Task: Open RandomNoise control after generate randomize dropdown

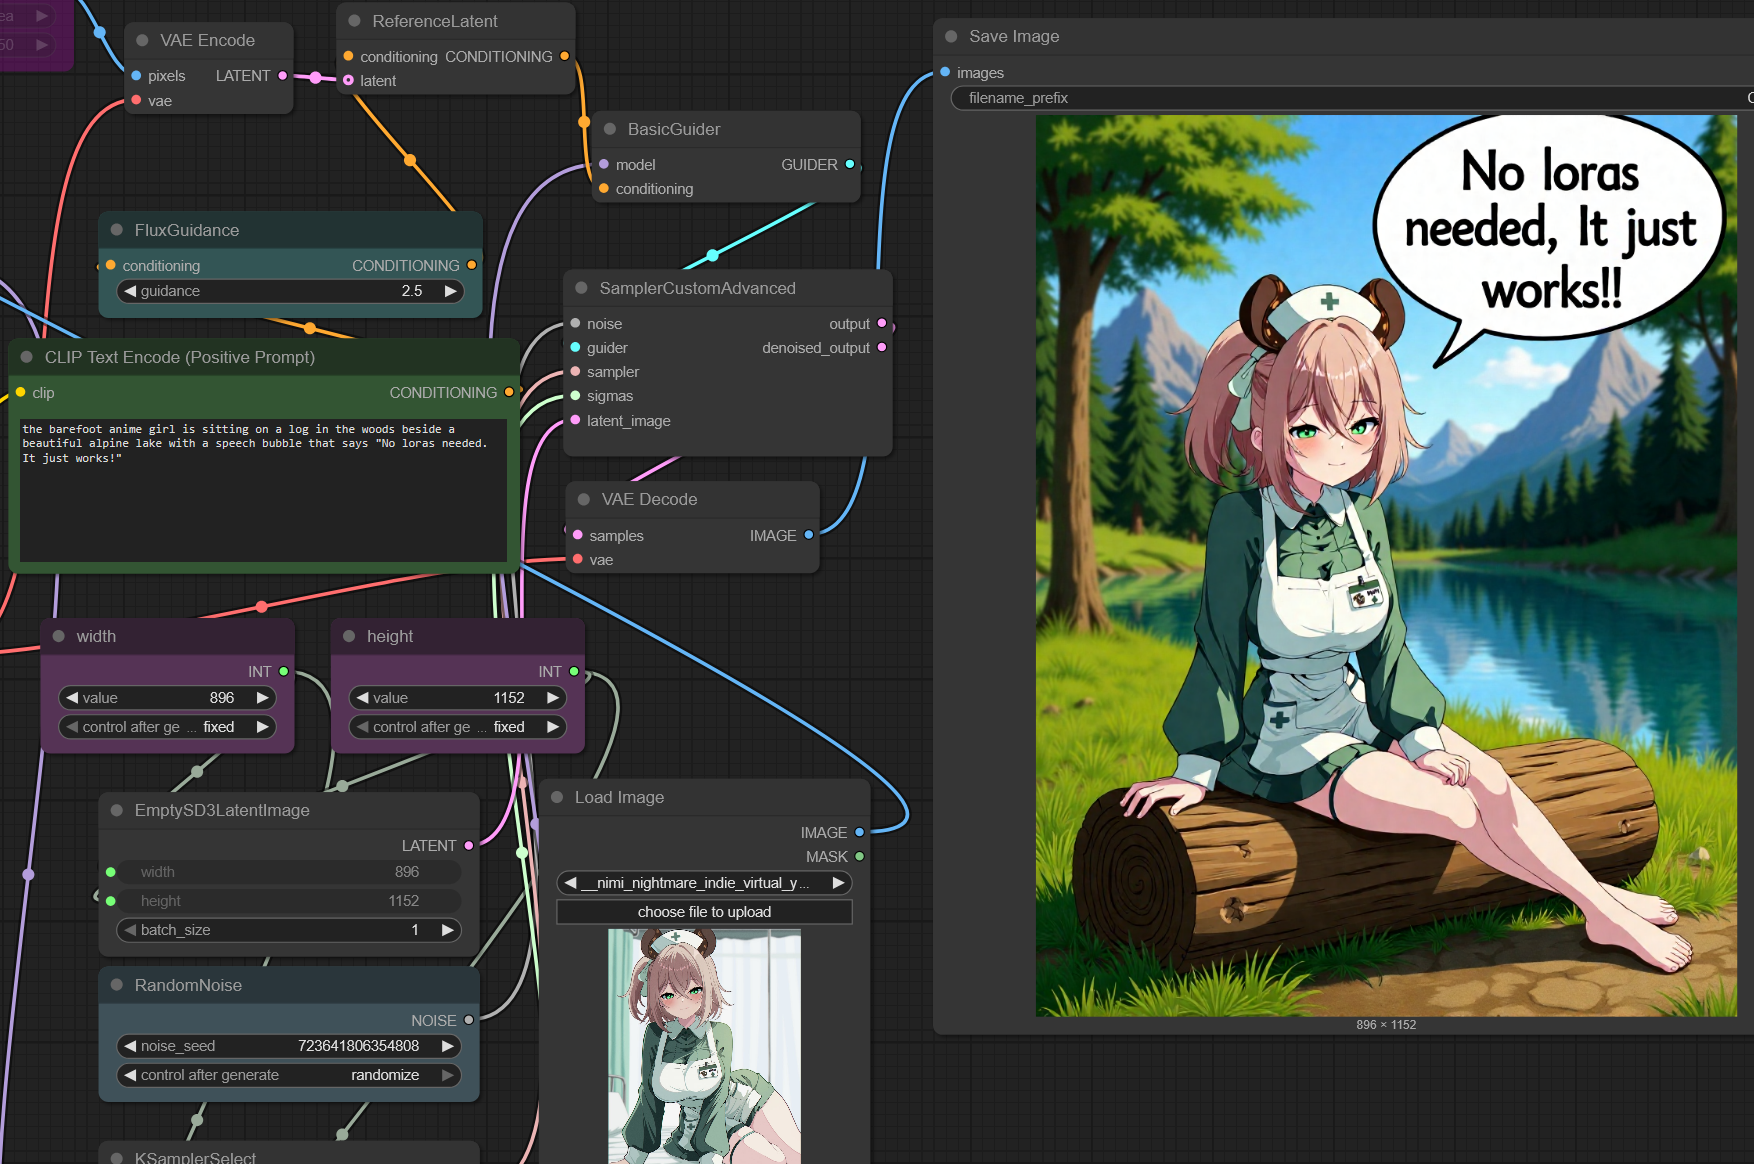Action: [x=289, y=1075]
